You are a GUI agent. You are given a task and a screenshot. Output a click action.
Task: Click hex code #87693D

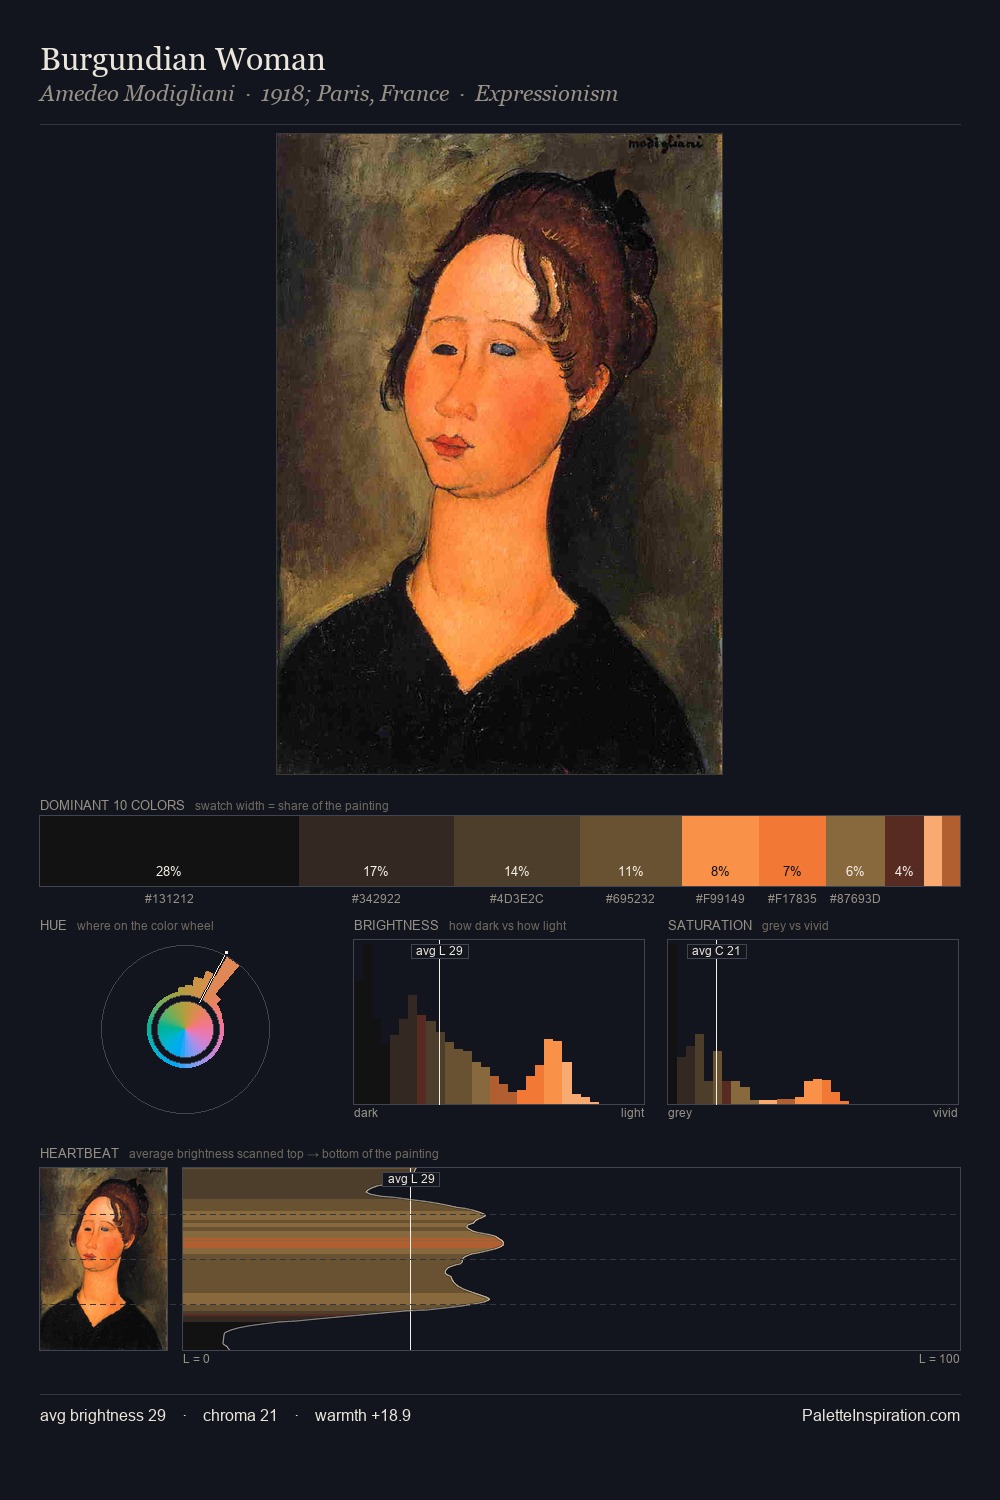coord(855,899)
